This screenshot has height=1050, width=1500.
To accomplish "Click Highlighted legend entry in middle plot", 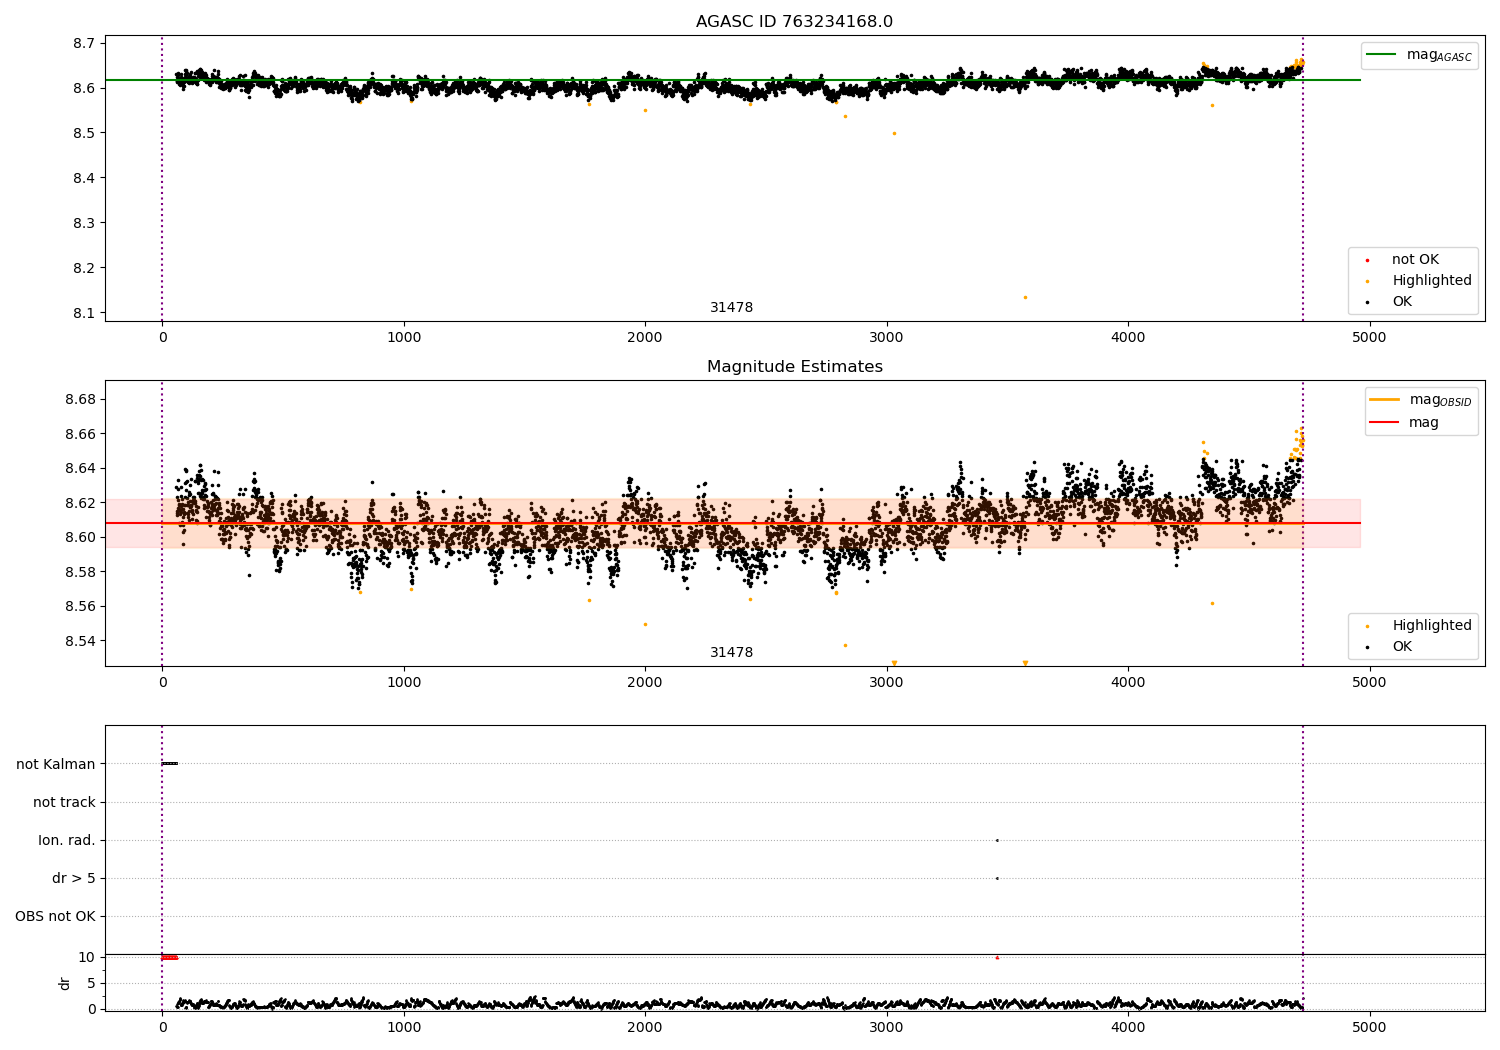I will 1420,626.
